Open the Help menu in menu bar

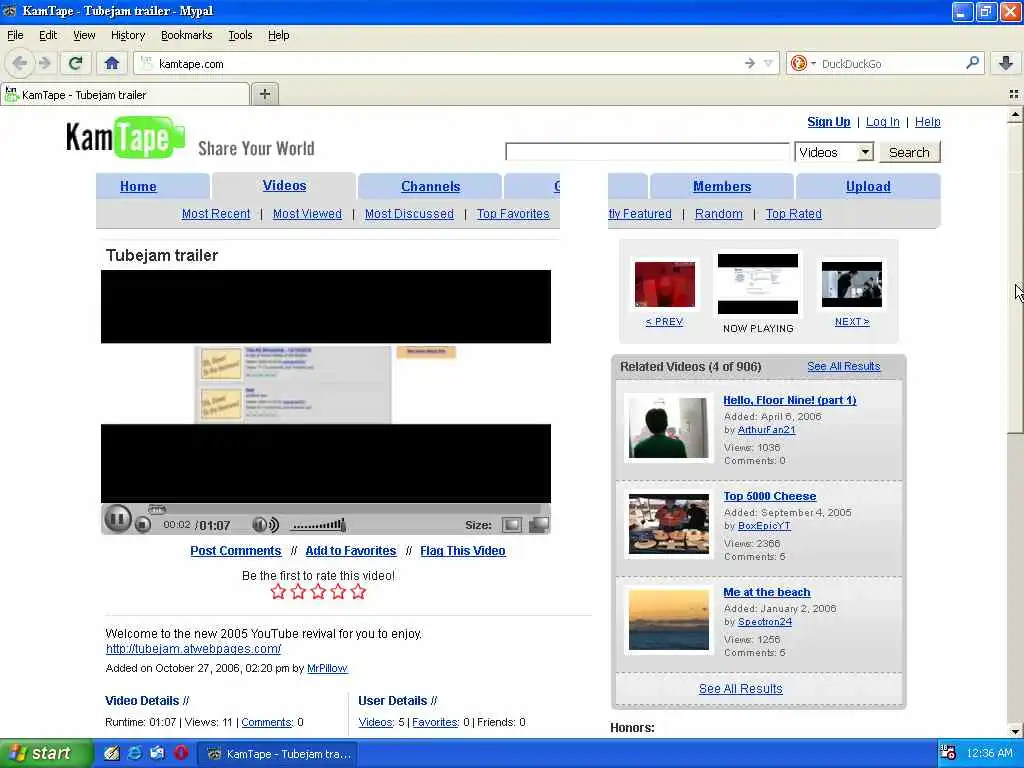pyautogui.click(x=278, y=35)
